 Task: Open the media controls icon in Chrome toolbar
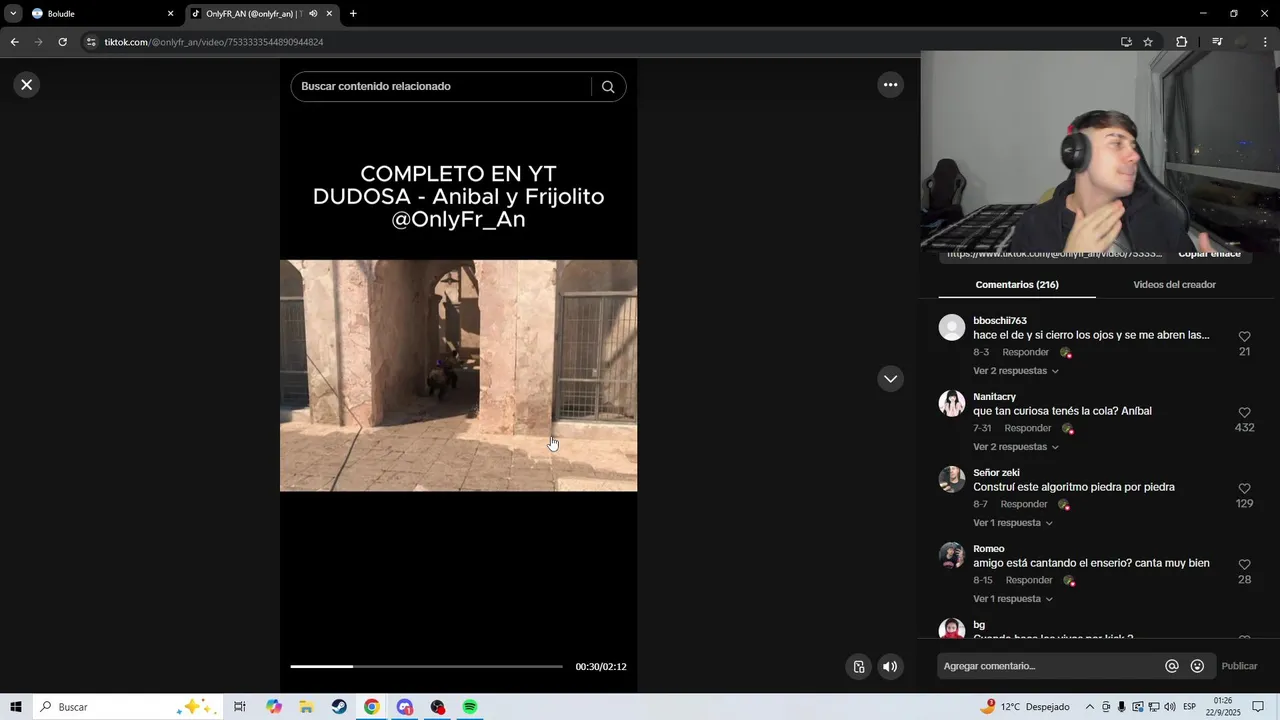(x=1217, y=42)
